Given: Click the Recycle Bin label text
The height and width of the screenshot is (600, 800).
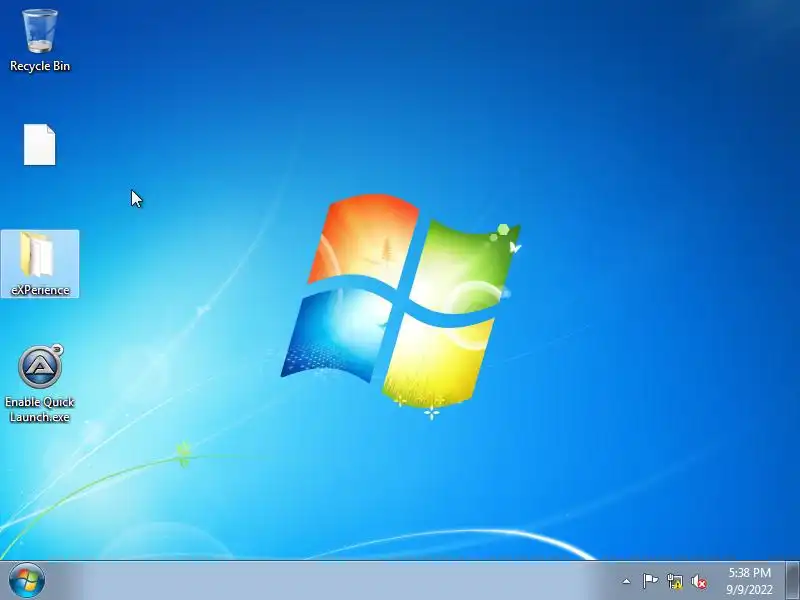Looking at the screenshot, I should pyautogui.click(x=40, y=66).
